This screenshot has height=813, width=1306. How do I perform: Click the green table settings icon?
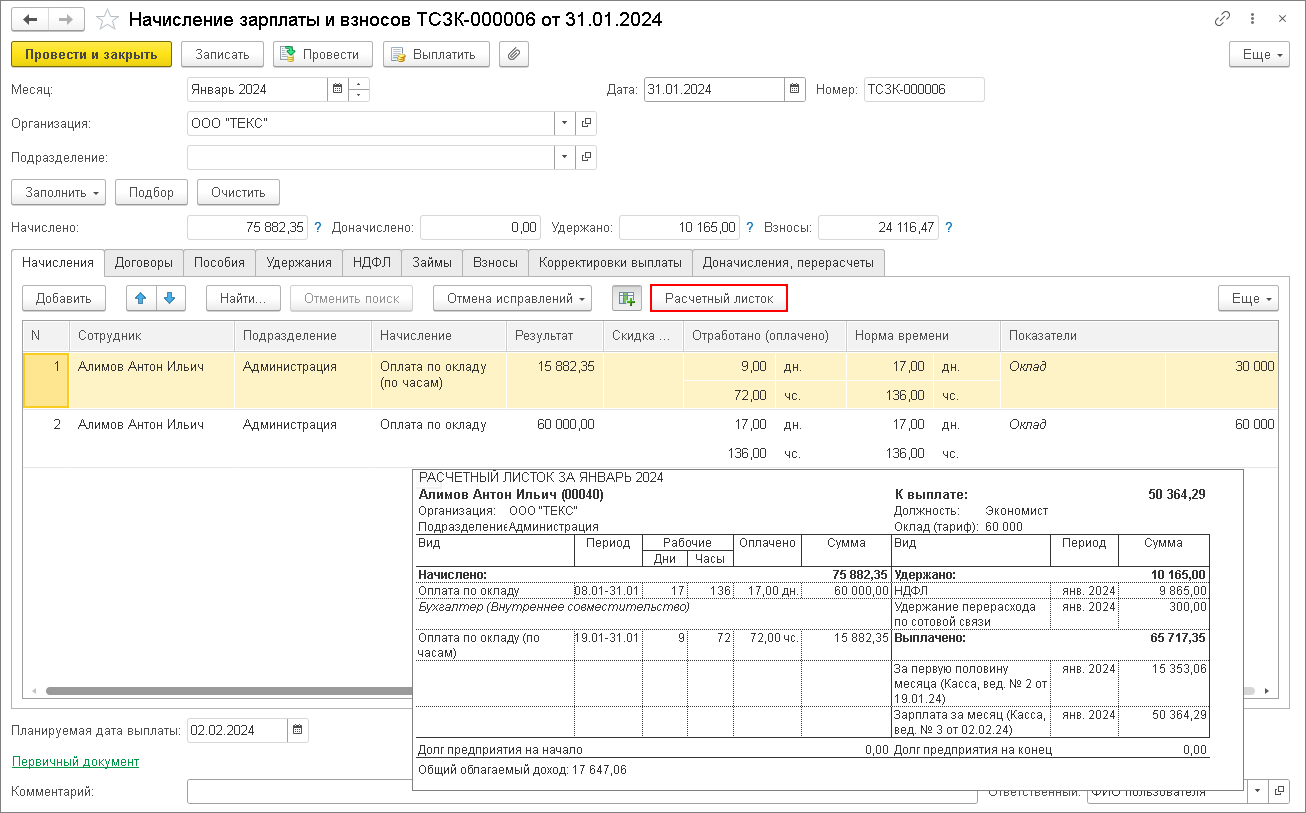[x=627, y=298]
